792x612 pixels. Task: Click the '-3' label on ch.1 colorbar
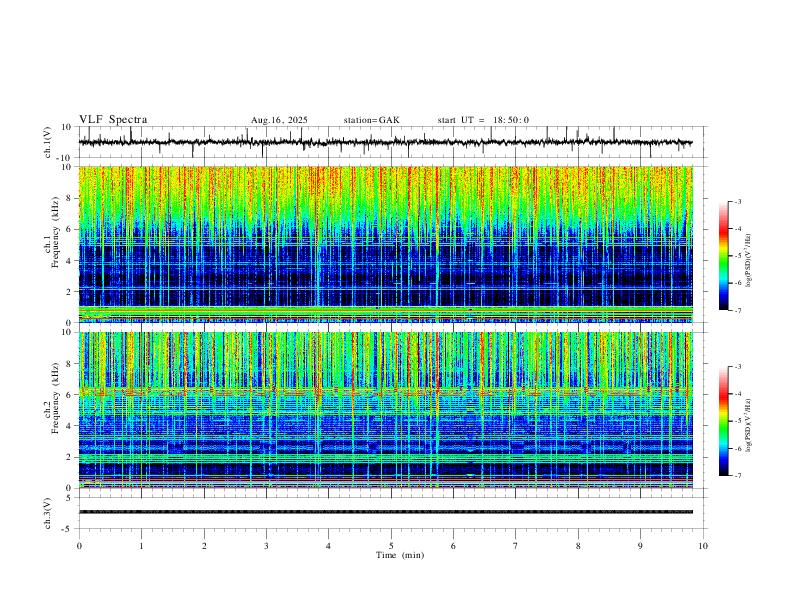(737, 201)
